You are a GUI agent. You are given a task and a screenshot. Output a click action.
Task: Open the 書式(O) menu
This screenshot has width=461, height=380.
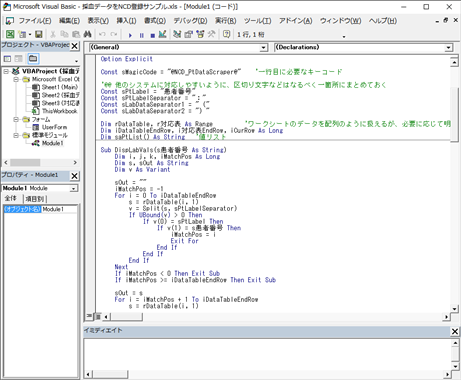click(155, 21)
